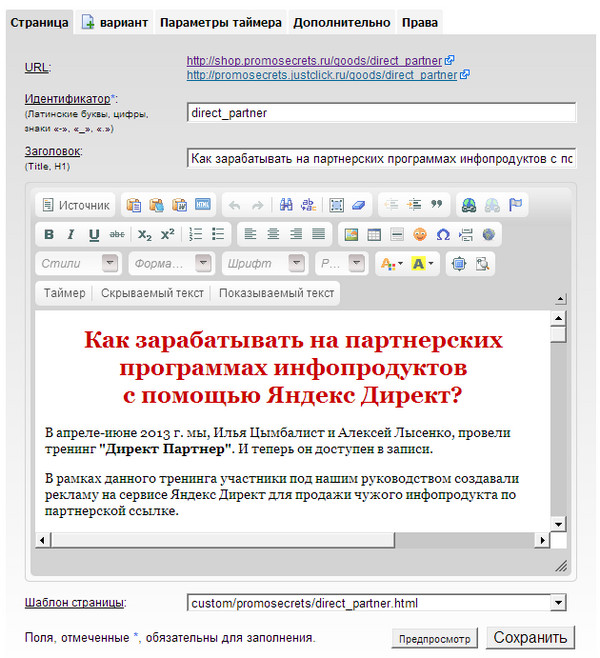600x658 pixels.
Task: Click Paste as plain text icon
Action: [157, 205]
